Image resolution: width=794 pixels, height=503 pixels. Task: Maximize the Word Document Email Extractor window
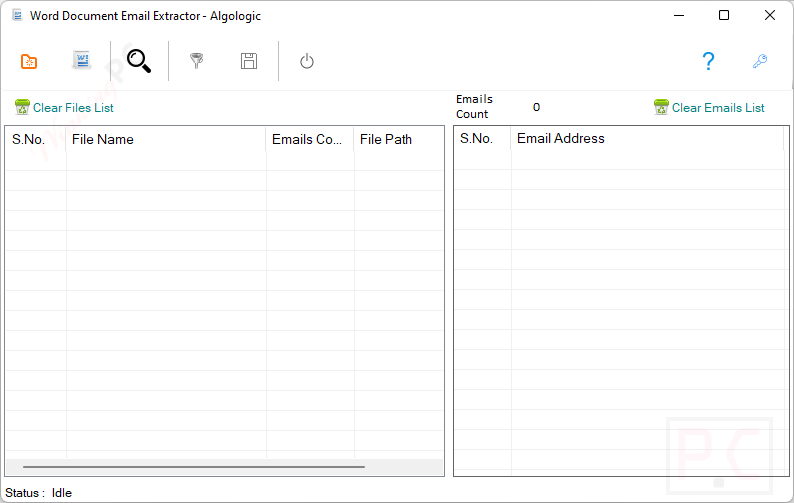[724, 15]
